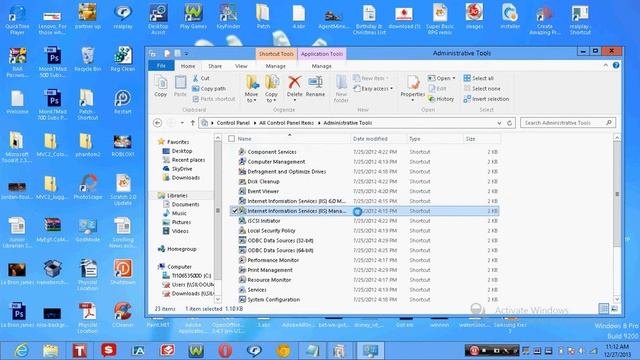This screenshot has width=640, height=360.
Task: Open Properties from the ribbon
Action: pyautogui.click(x=413, y=88)
